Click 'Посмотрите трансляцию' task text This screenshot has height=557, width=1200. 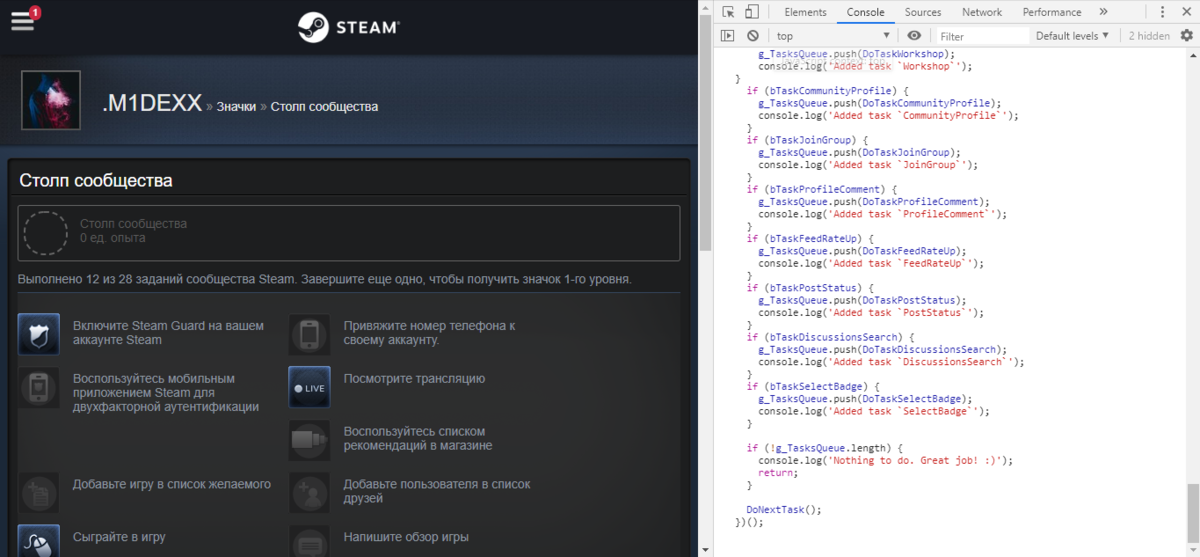pos(414,379)
